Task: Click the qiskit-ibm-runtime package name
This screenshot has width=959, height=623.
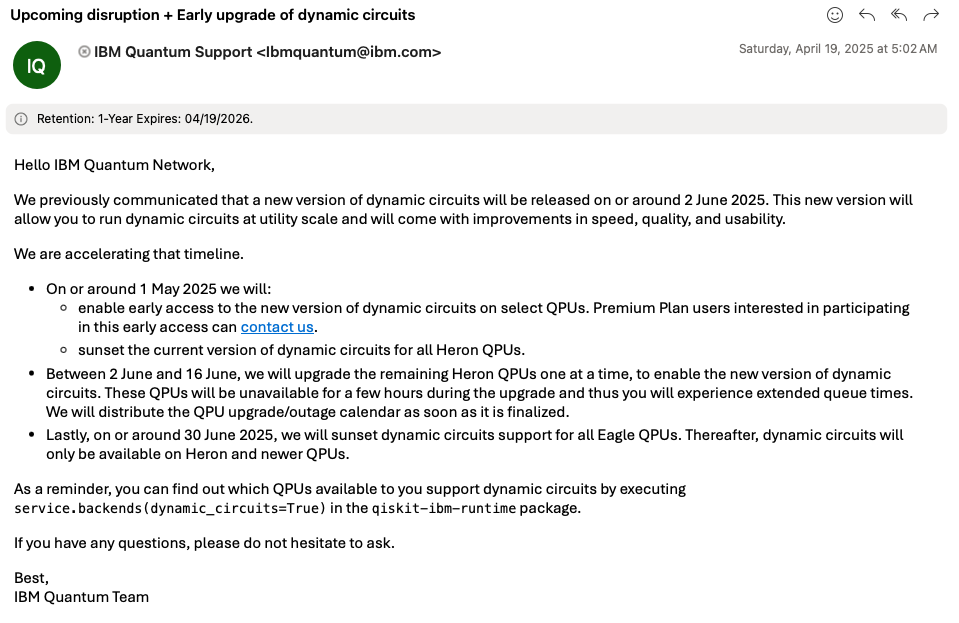Action: (x=444, y=508)
